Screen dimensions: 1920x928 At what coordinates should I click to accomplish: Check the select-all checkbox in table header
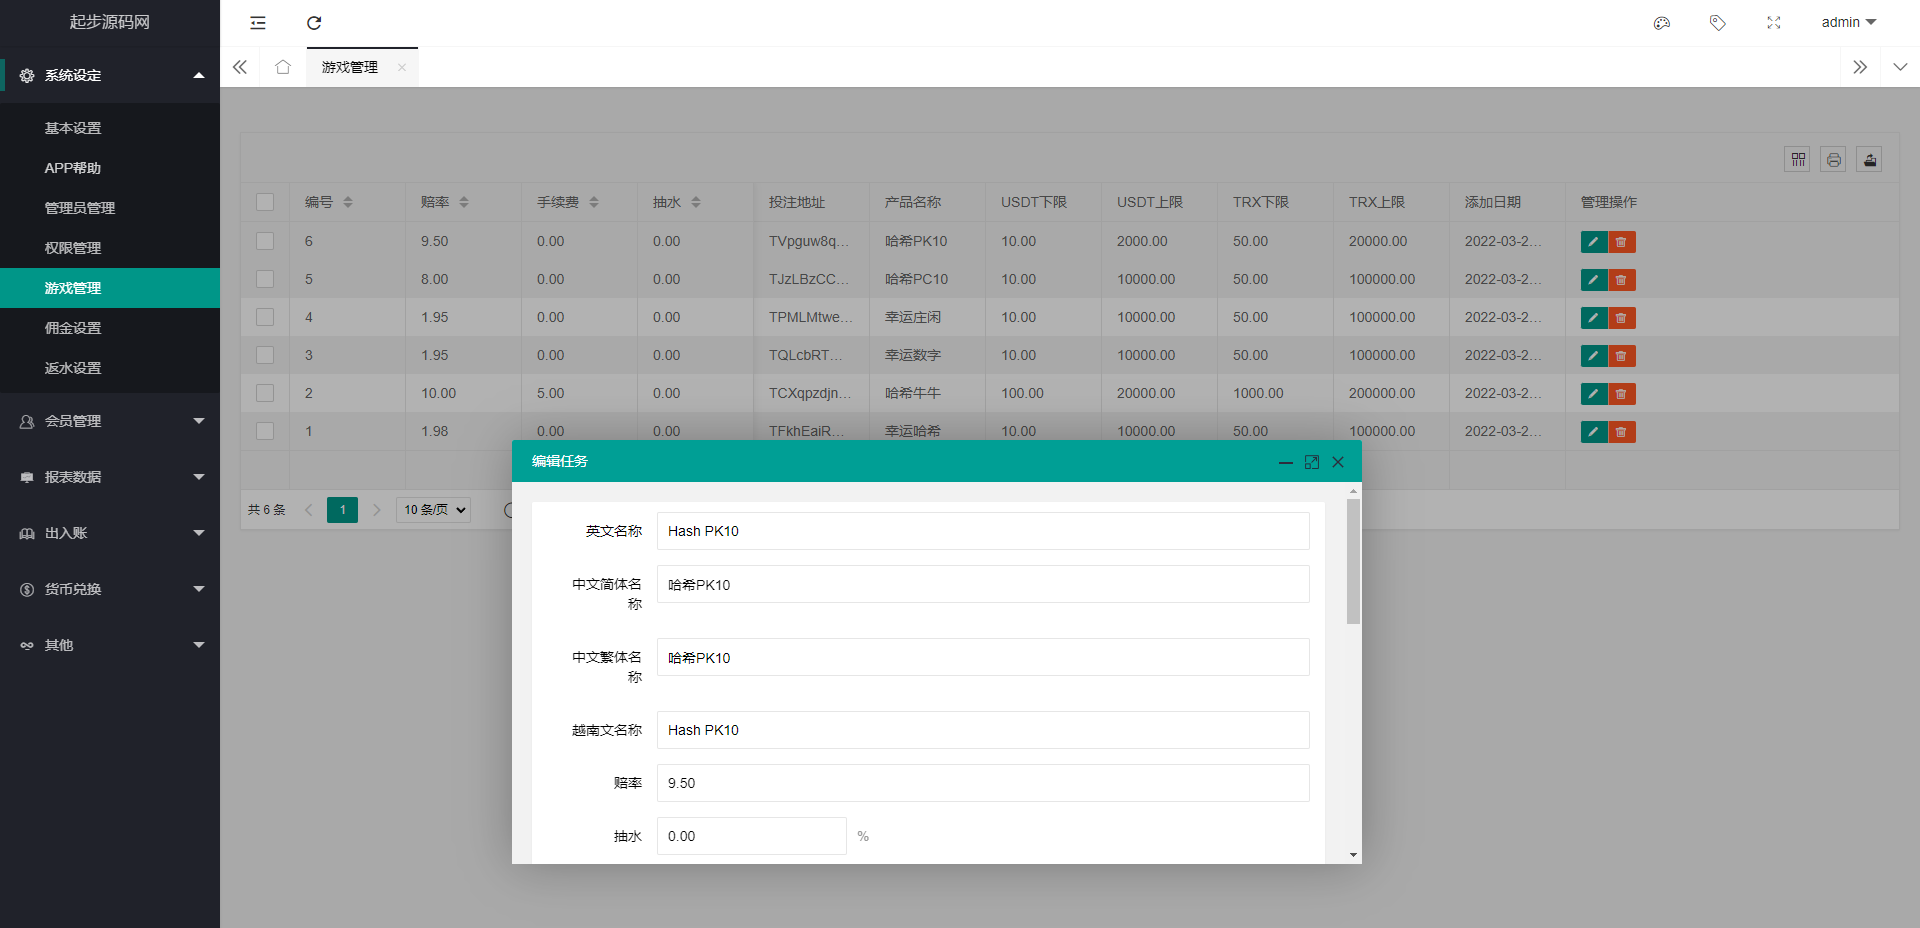(265, 202)
